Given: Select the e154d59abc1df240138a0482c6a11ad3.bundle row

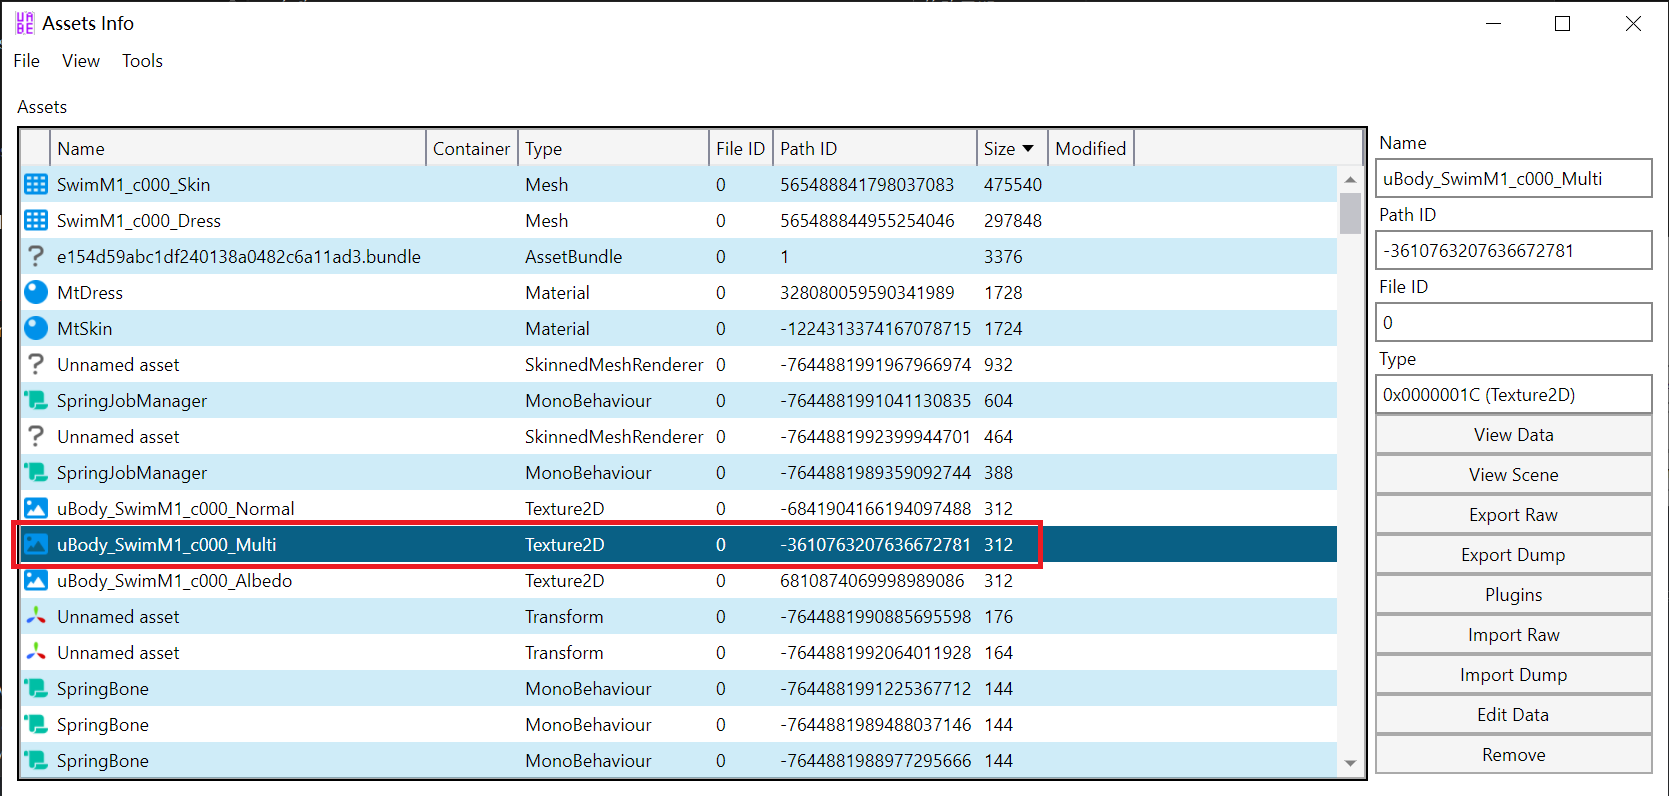Looking at the screenshot, I should pos(678,256).
